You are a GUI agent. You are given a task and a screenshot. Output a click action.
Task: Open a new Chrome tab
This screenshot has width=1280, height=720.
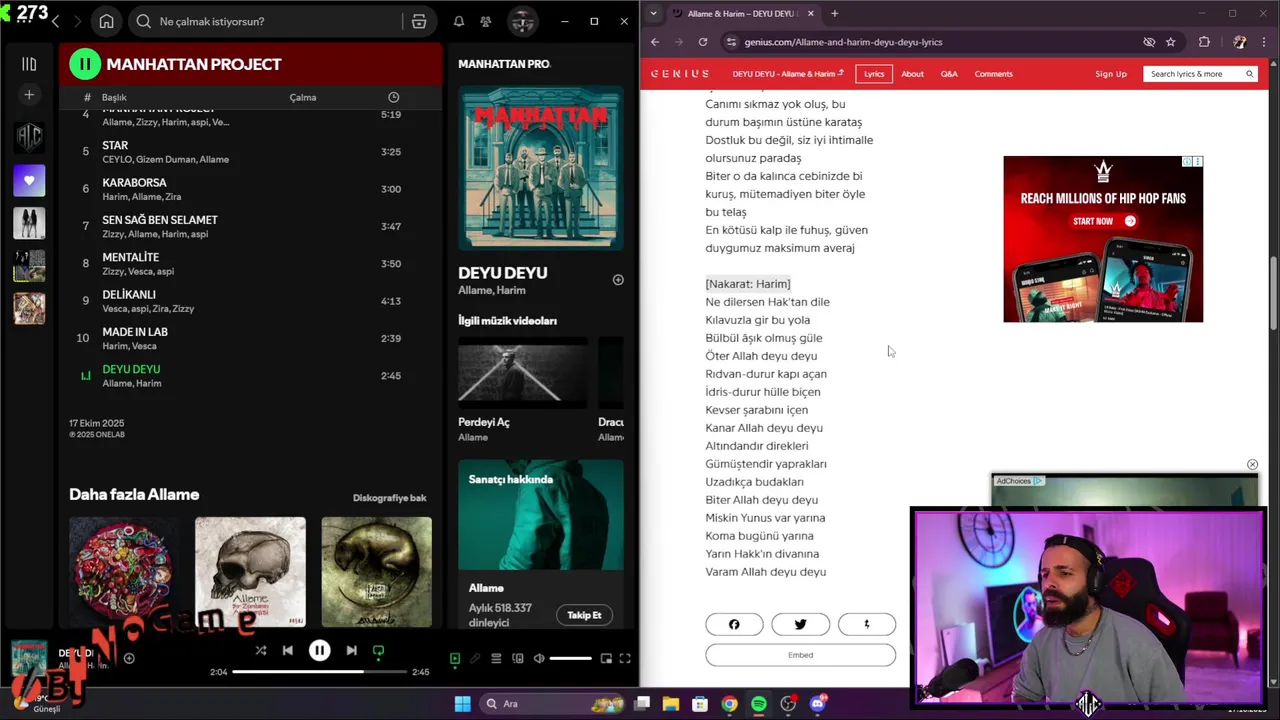pos(834,13)
